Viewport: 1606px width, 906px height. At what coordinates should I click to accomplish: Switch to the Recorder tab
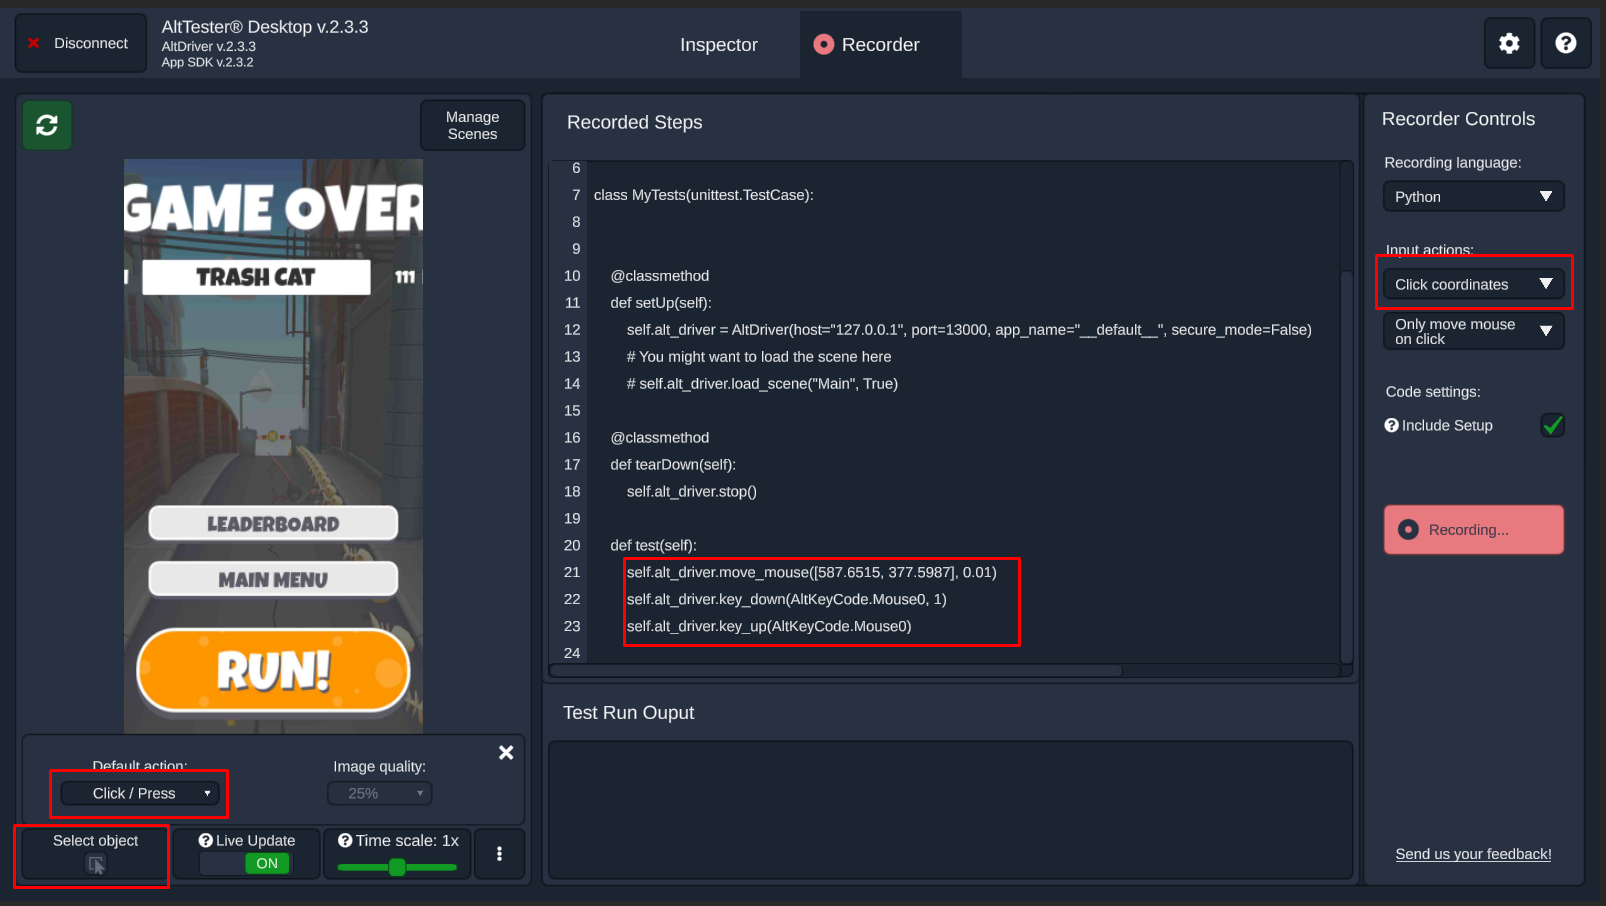pyautogui.click(x=880, y=45)
